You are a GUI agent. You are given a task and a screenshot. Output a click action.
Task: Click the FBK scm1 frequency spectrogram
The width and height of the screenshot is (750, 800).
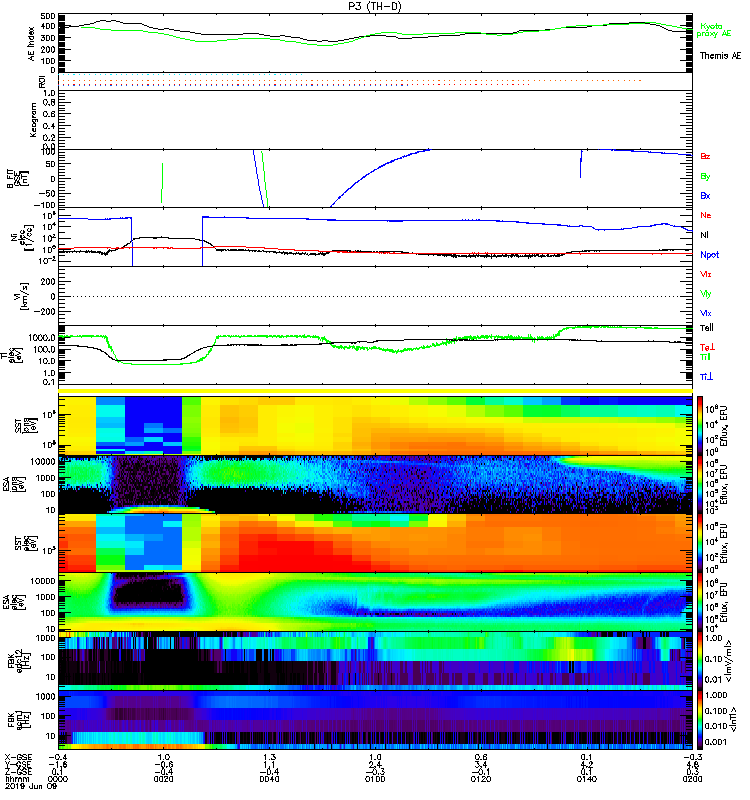pyautogui.click(x=375, y=721)
